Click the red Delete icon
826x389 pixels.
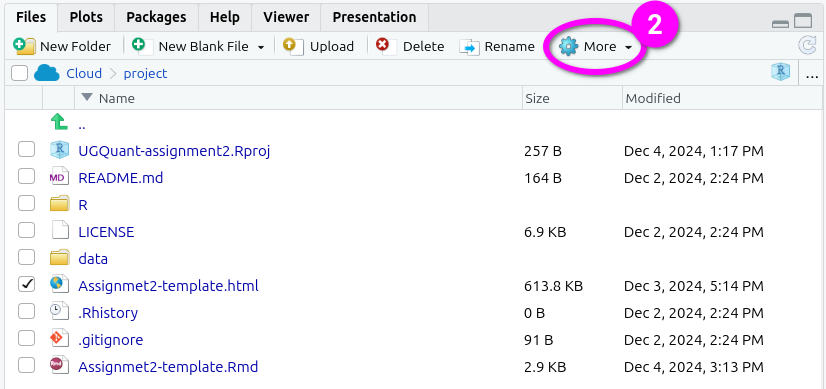(x=386, y=46)
